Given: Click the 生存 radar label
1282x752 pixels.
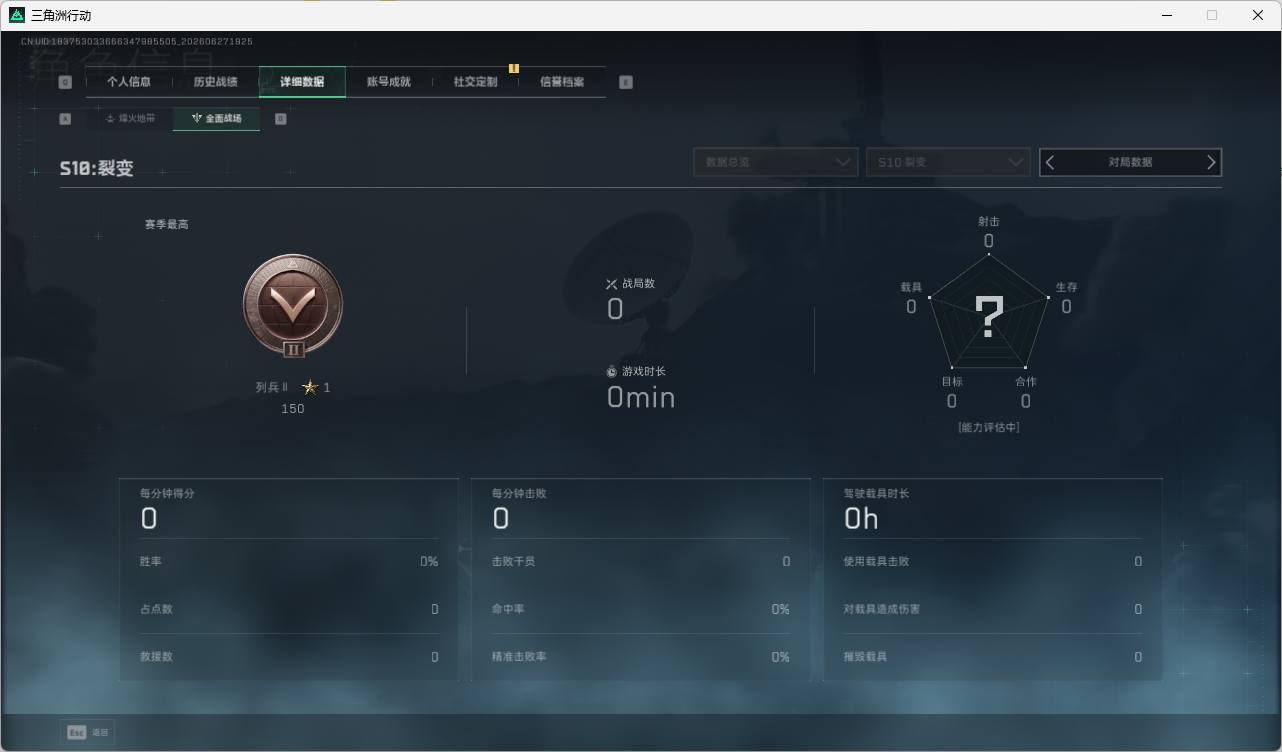Looking at the screenshot, I should (x=1067, y=287).
